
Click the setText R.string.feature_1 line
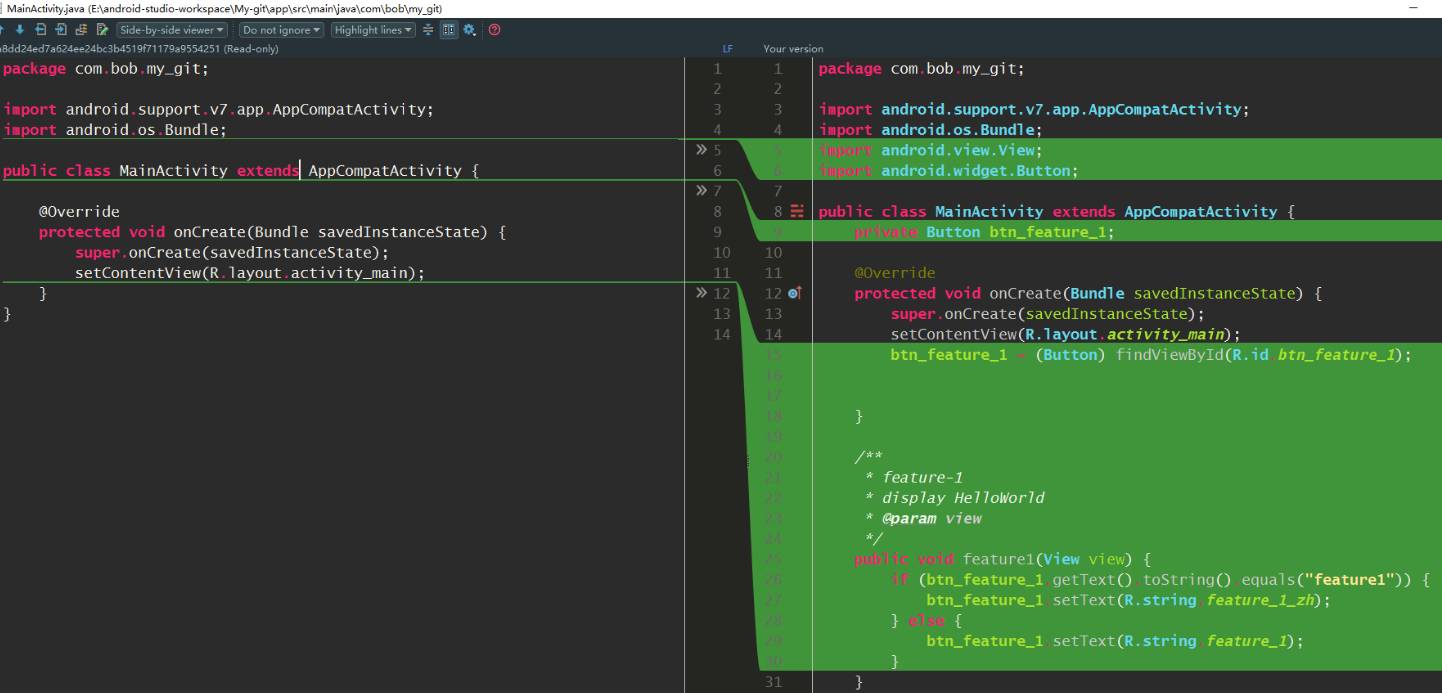(1115, 641)
